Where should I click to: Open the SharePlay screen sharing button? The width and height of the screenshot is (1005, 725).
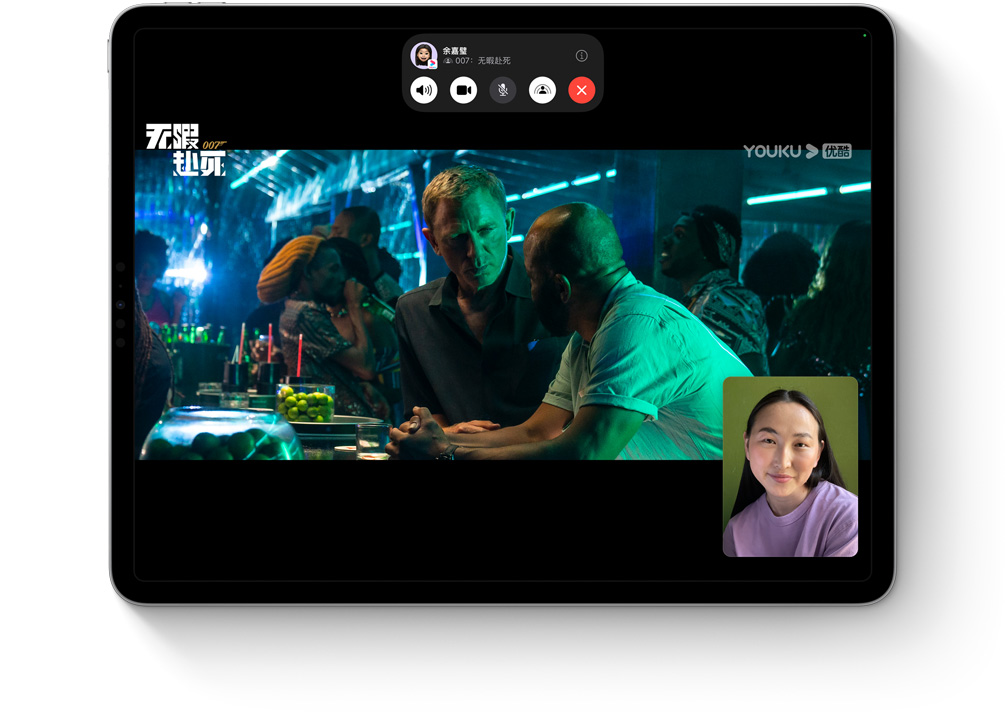[x=542, y=90]
